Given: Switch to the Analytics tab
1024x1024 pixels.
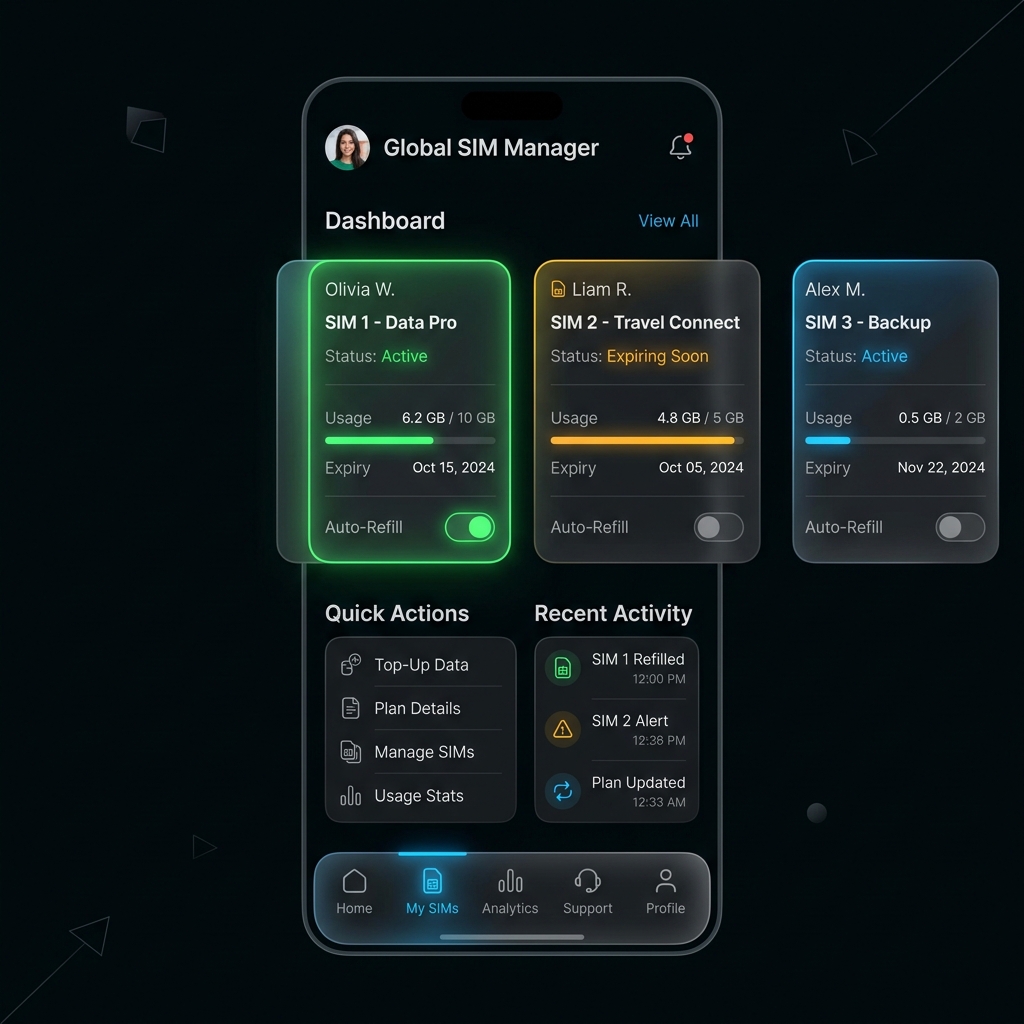Looking at the screenshot, I should pyautogui.click(x=510, y=891).
